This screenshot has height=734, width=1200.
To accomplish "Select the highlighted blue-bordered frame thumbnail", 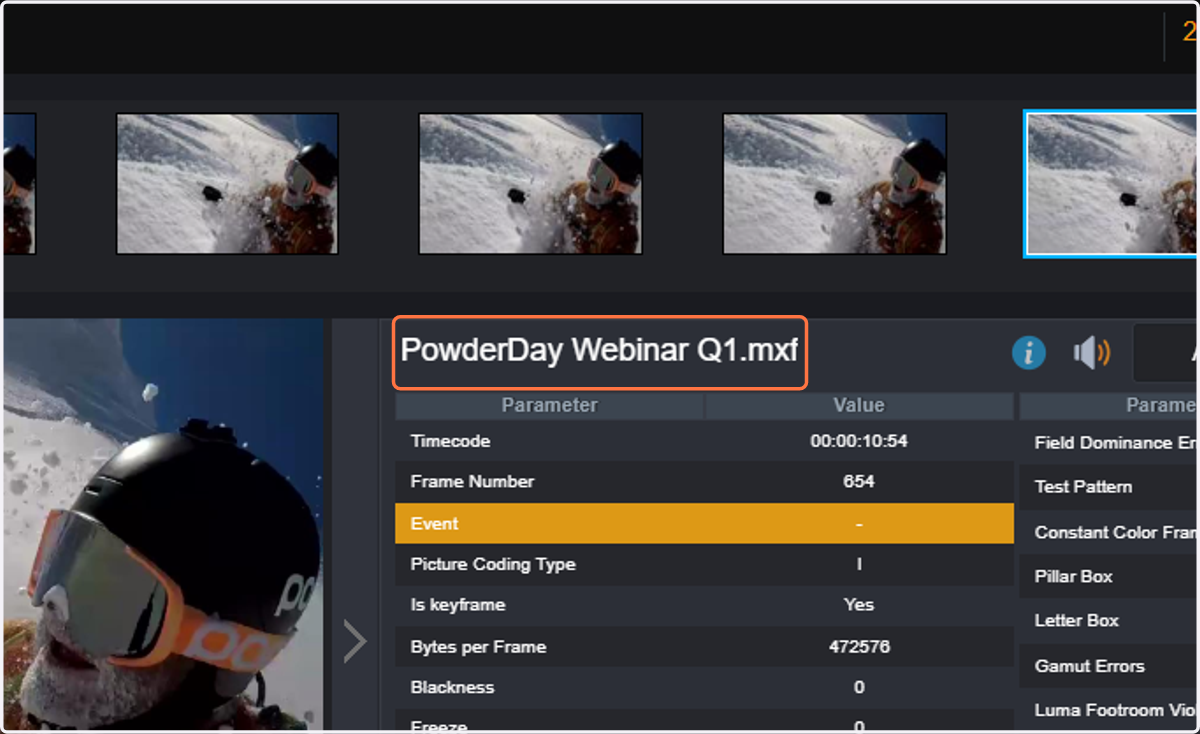I will coord(1111,184).
